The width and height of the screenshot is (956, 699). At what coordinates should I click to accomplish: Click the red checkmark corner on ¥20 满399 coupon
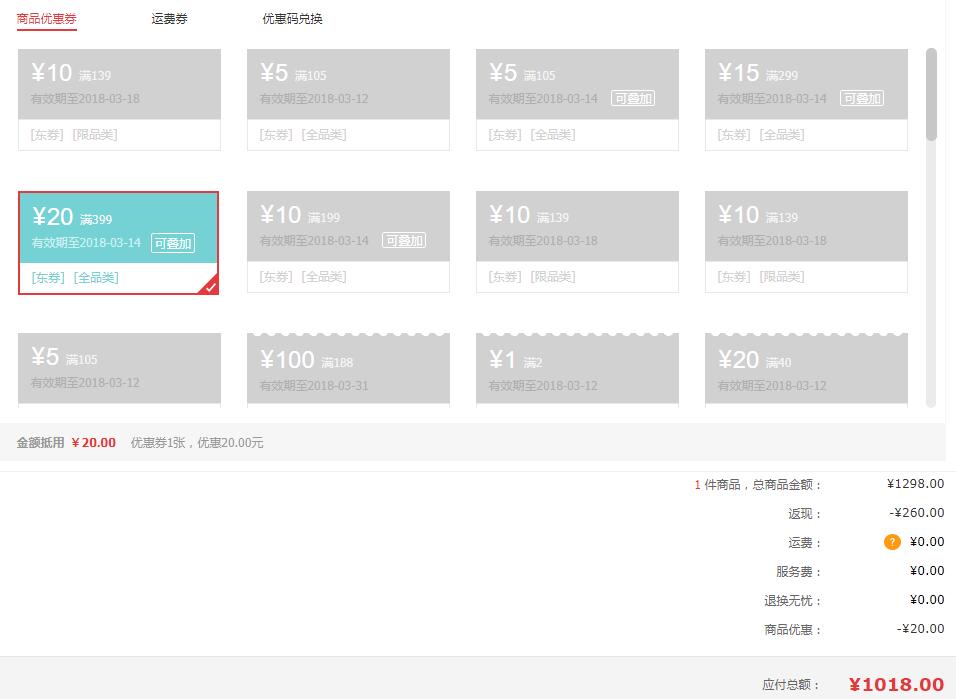coord(209,285)
